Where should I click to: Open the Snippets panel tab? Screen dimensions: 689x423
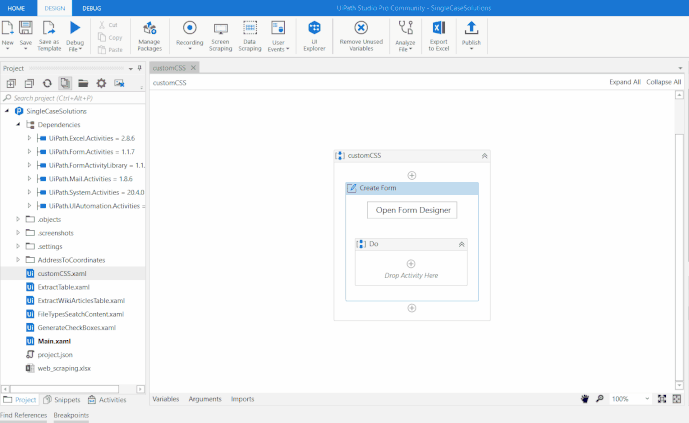pyautogui.click(x=62, y=400)
